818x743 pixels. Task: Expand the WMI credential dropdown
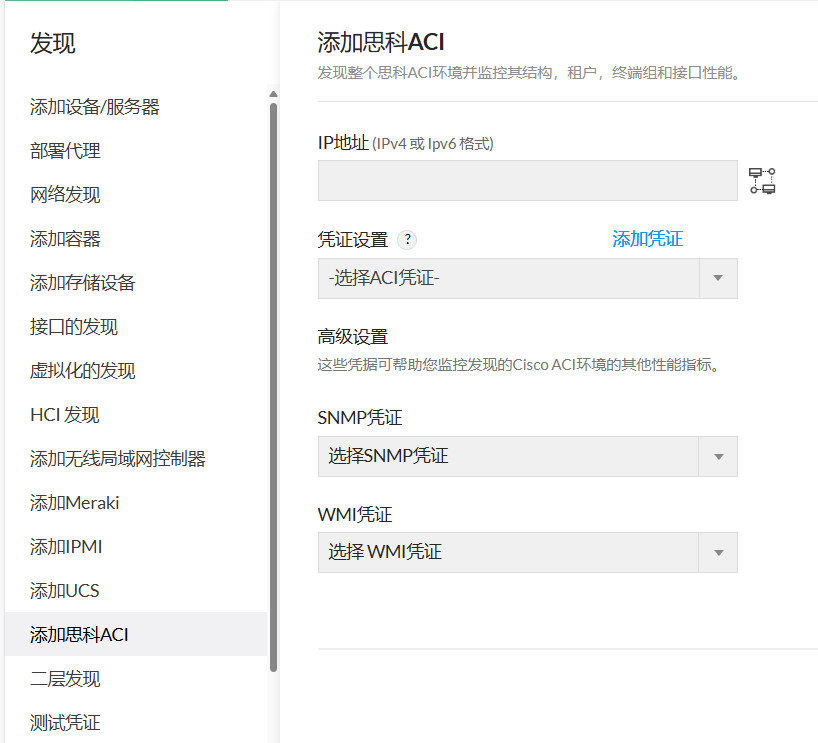tap(718, 553)
